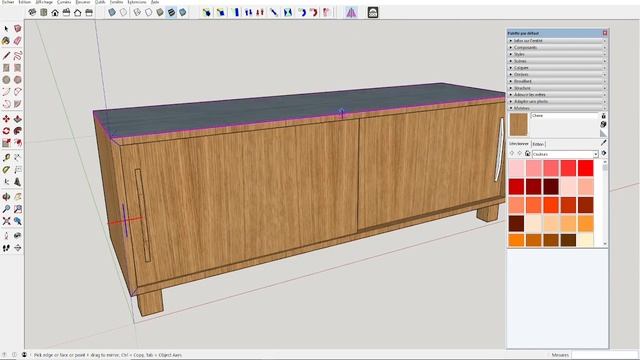The width and height of the screenshot is (640, 360).
Task: Select the Orbit camera tool
Action: [6, 197]
